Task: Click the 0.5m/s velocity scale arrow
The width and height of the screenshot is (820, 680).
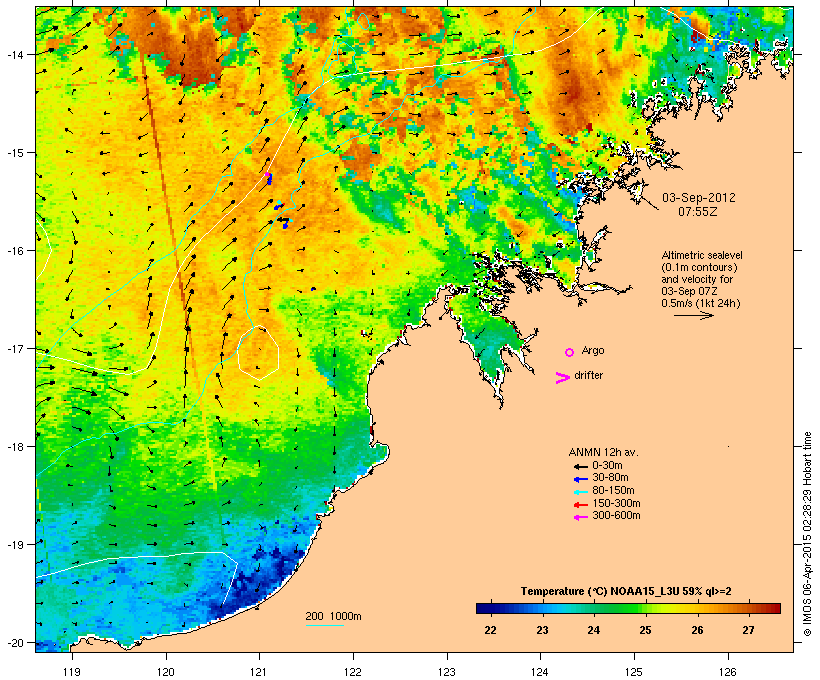Action: (693, 315)
